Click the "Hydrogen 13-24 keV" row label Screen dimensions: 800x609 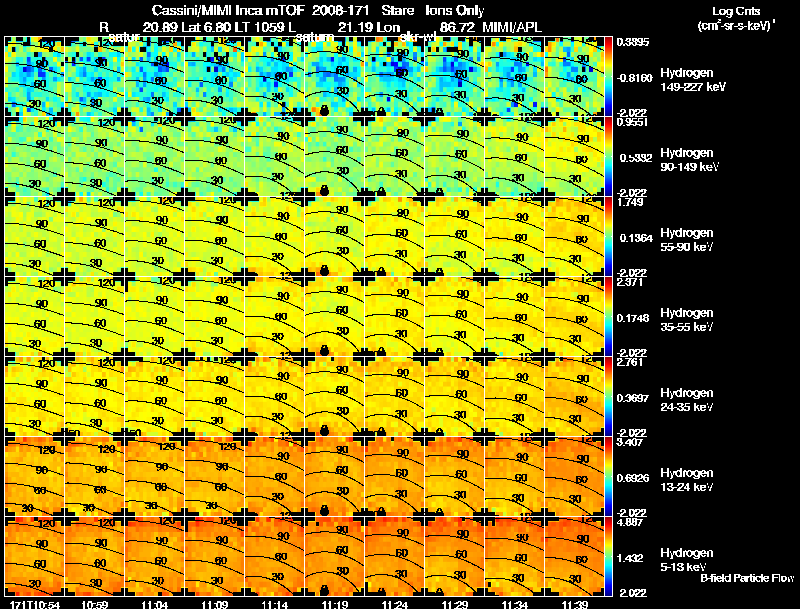687,480
